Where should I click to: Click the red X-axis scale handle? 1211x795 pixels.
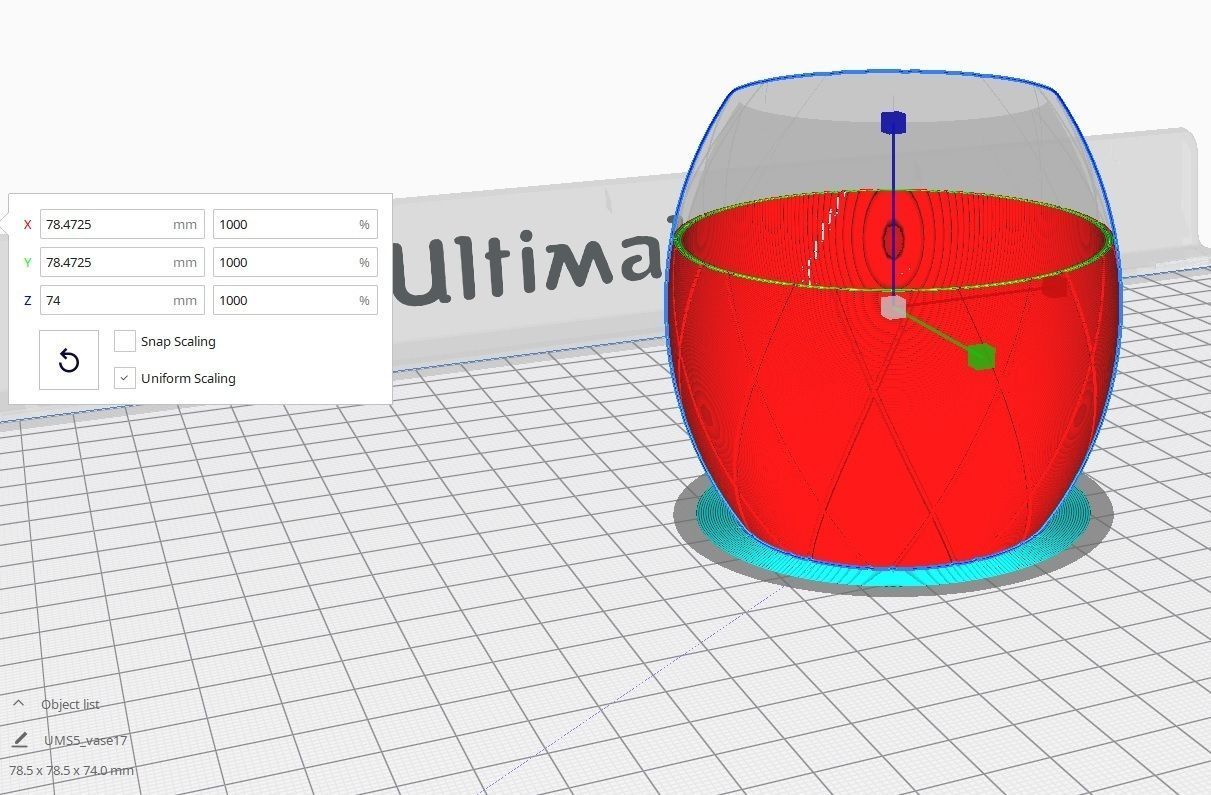1054,287
